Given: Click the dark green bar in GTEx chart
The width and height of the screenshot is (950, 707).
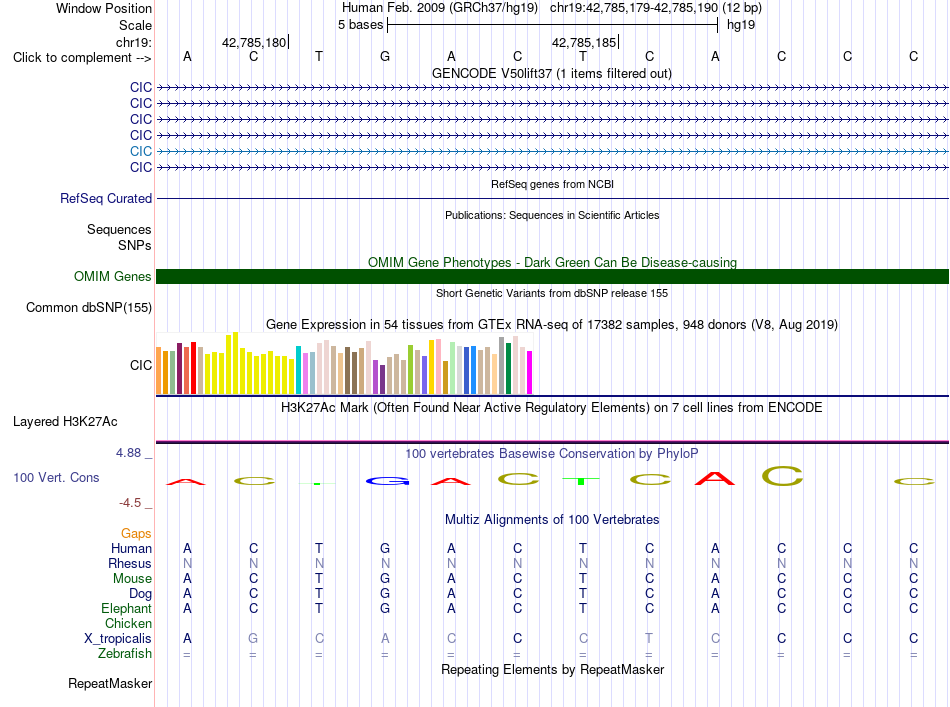Looking at the screenshot, I should click(x=508, y=368).
